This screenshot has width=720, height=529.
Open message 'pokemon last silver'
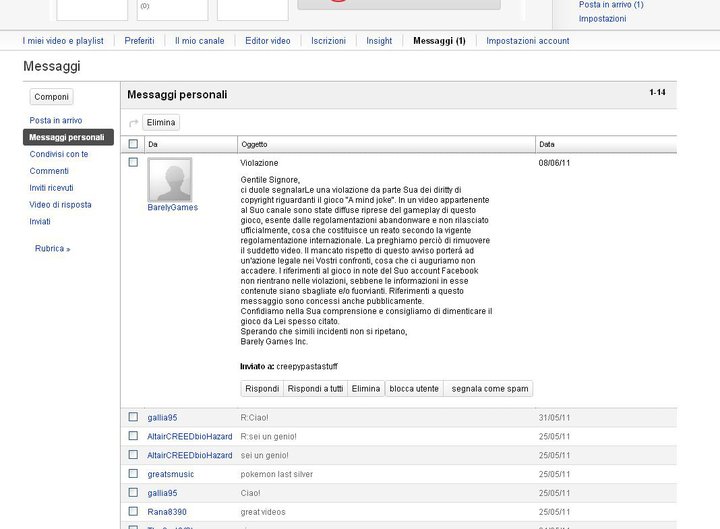point(276,474)
